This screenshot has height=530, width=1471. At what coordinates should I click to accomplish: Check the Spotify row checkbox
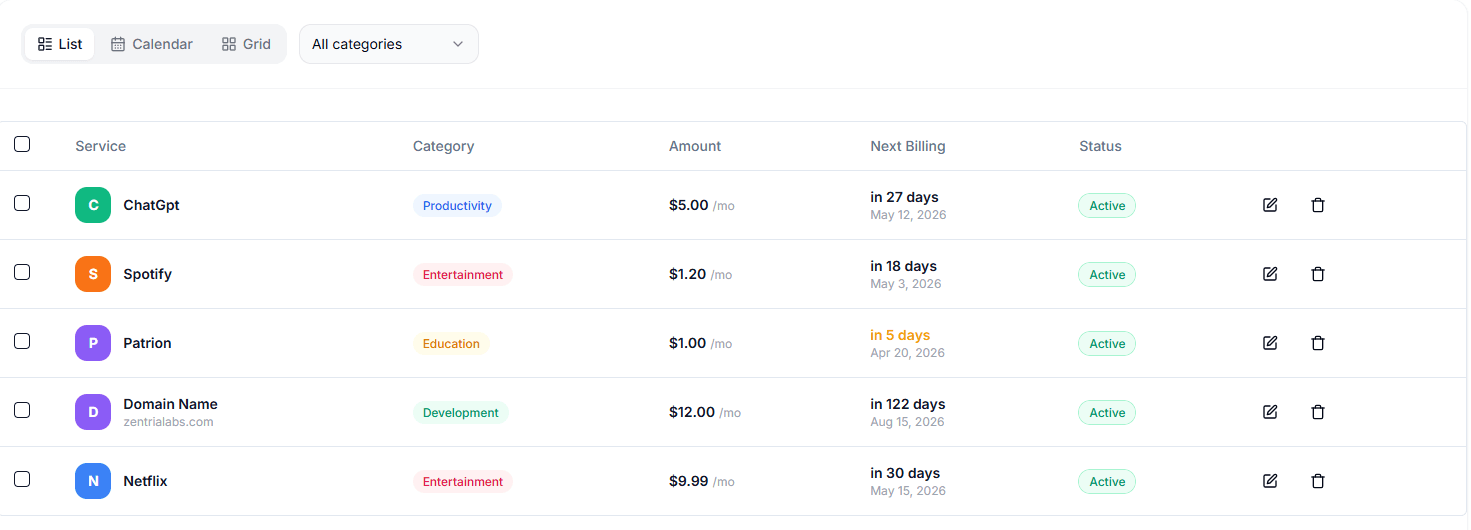22,272
